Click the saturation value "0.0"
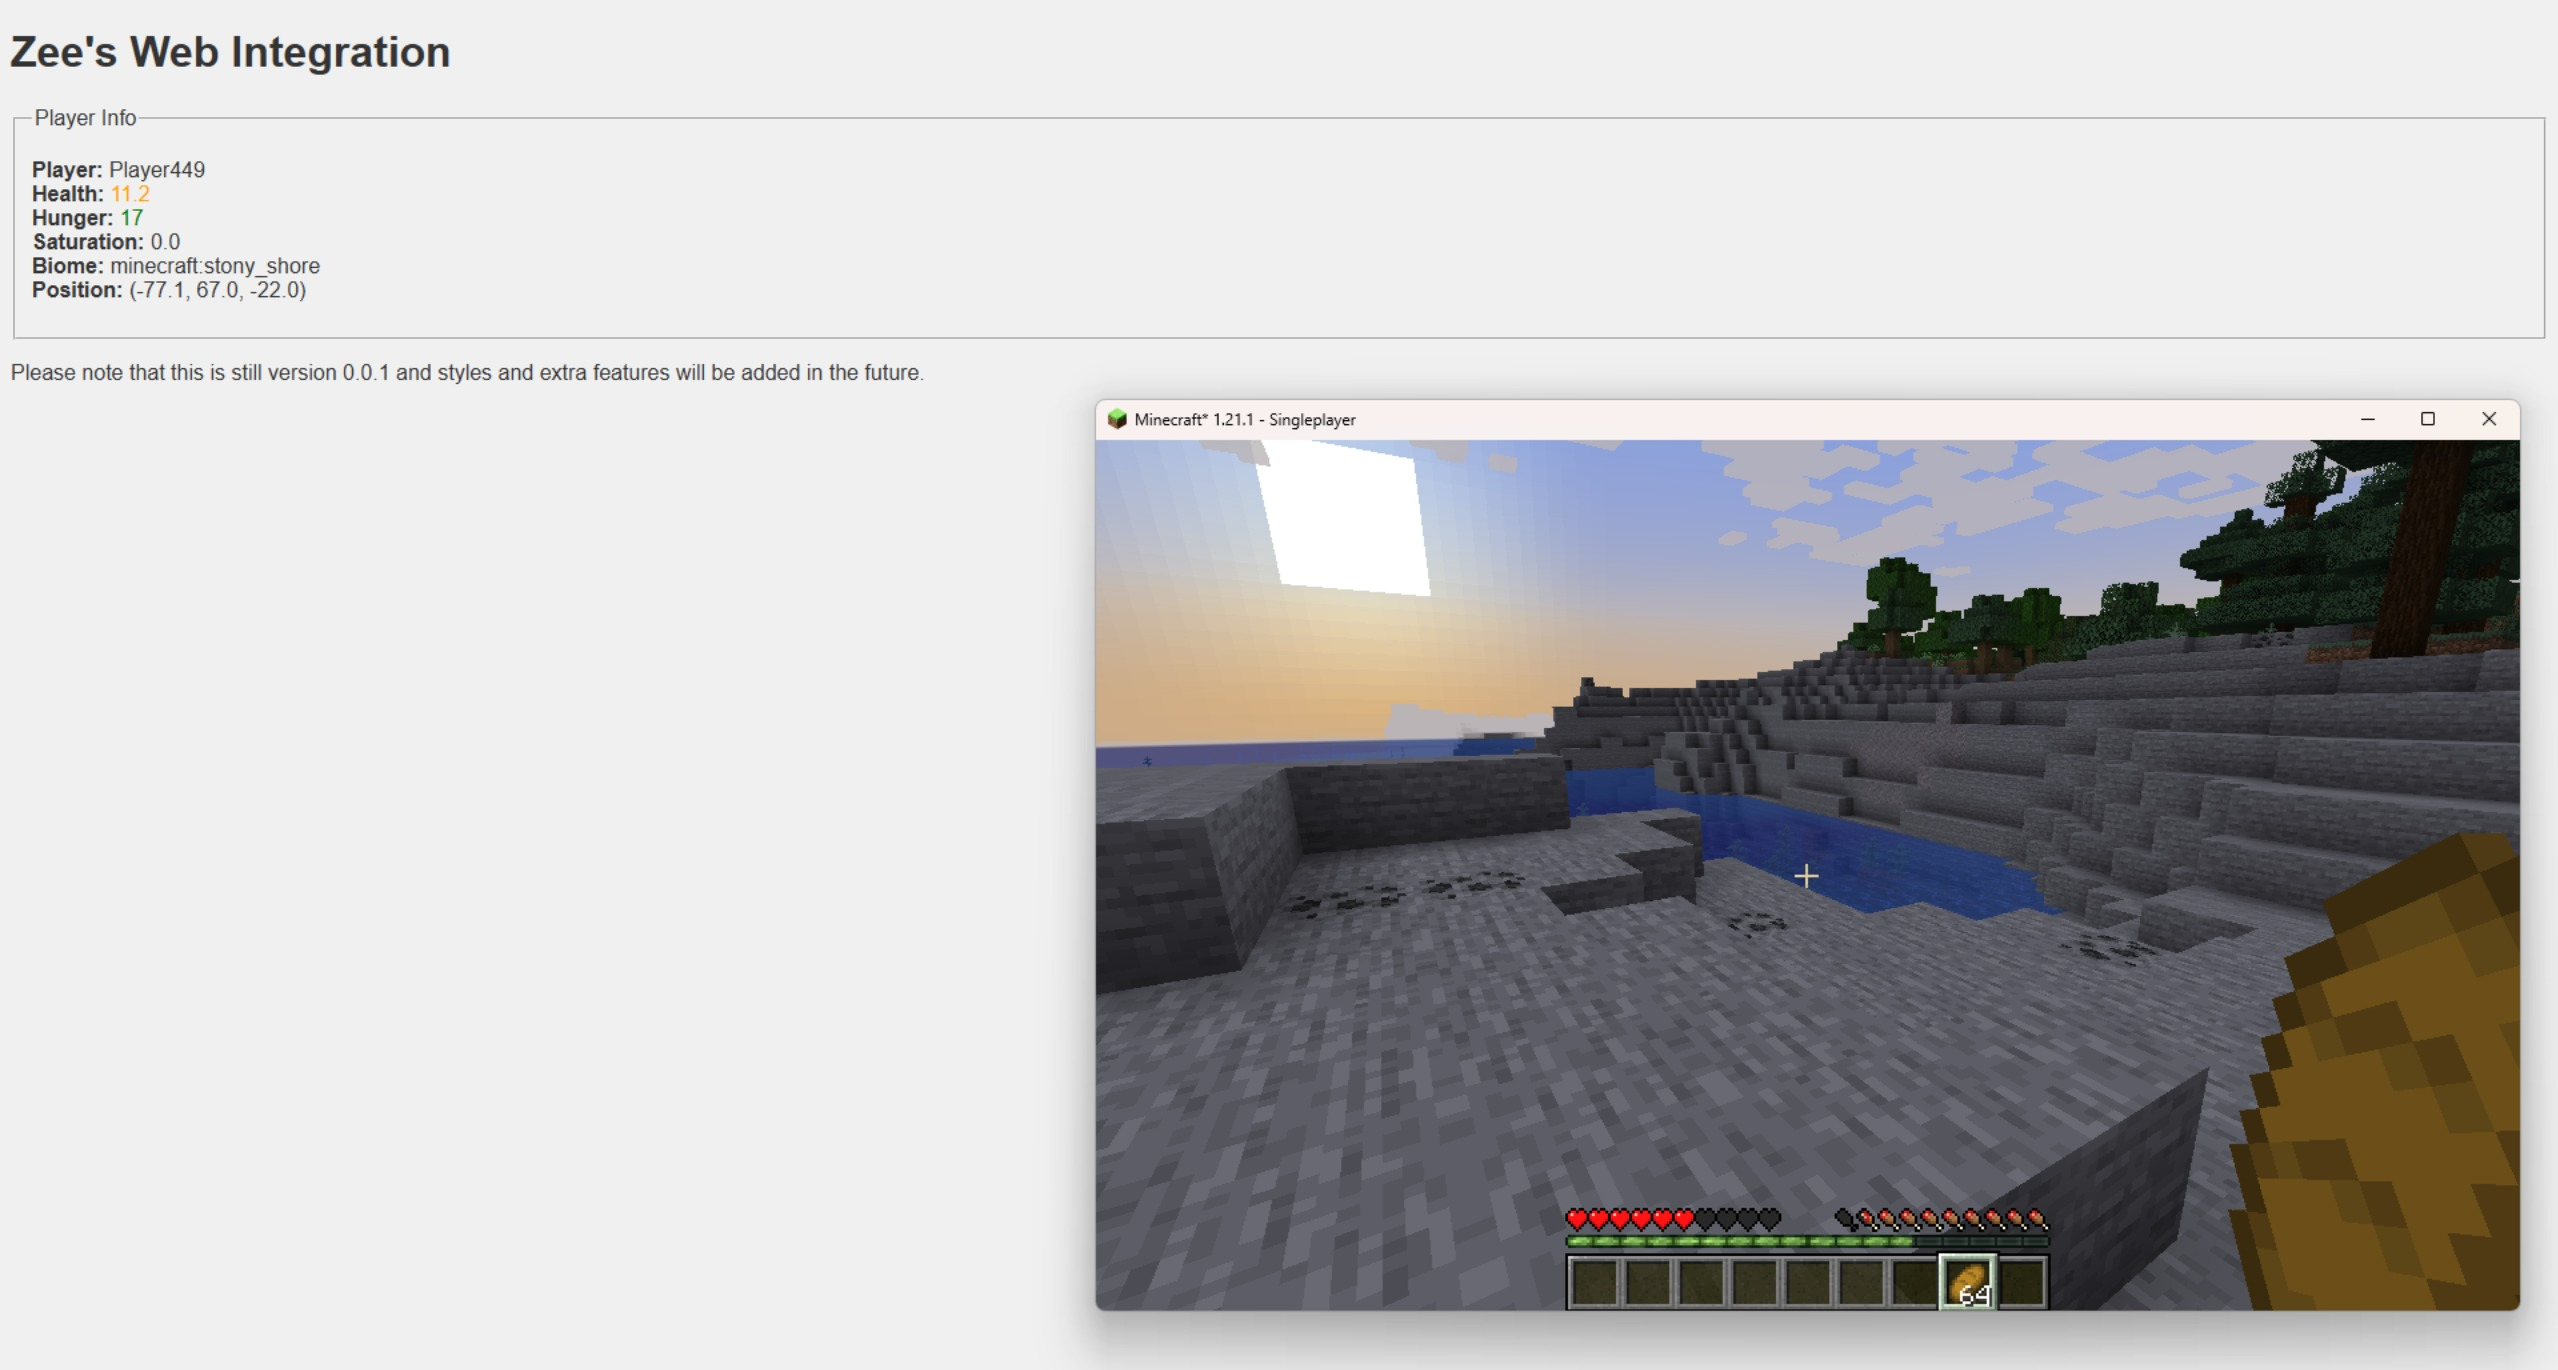This screenshot has height=1370, width=2558. tap(165, 242)
